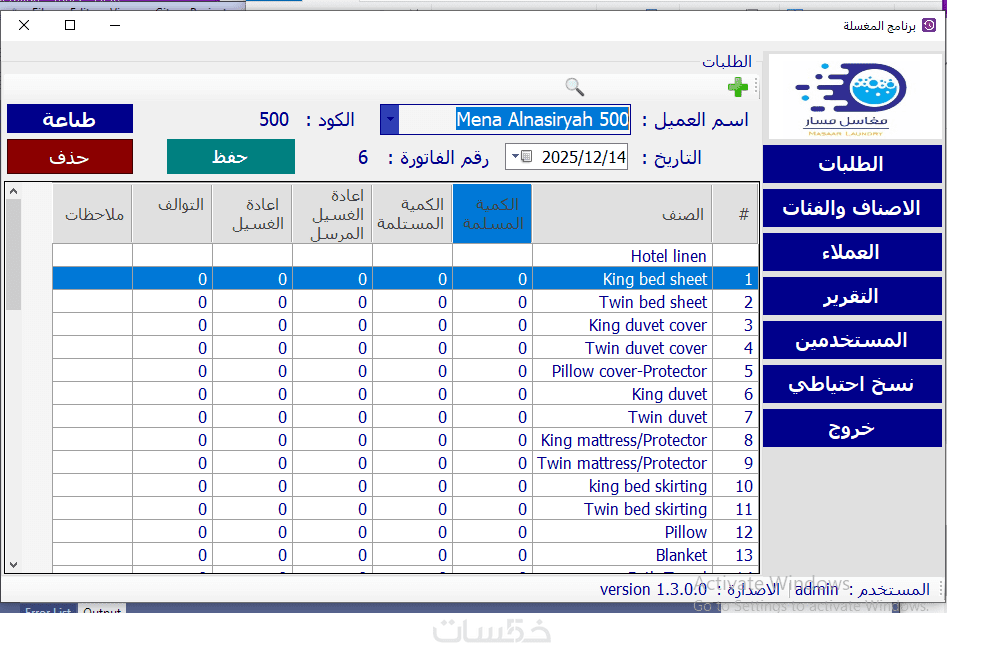Screen dimensions: 984x656
Task: Select the Twin mattress/Protector row
Action: click(x=405, y=463)
